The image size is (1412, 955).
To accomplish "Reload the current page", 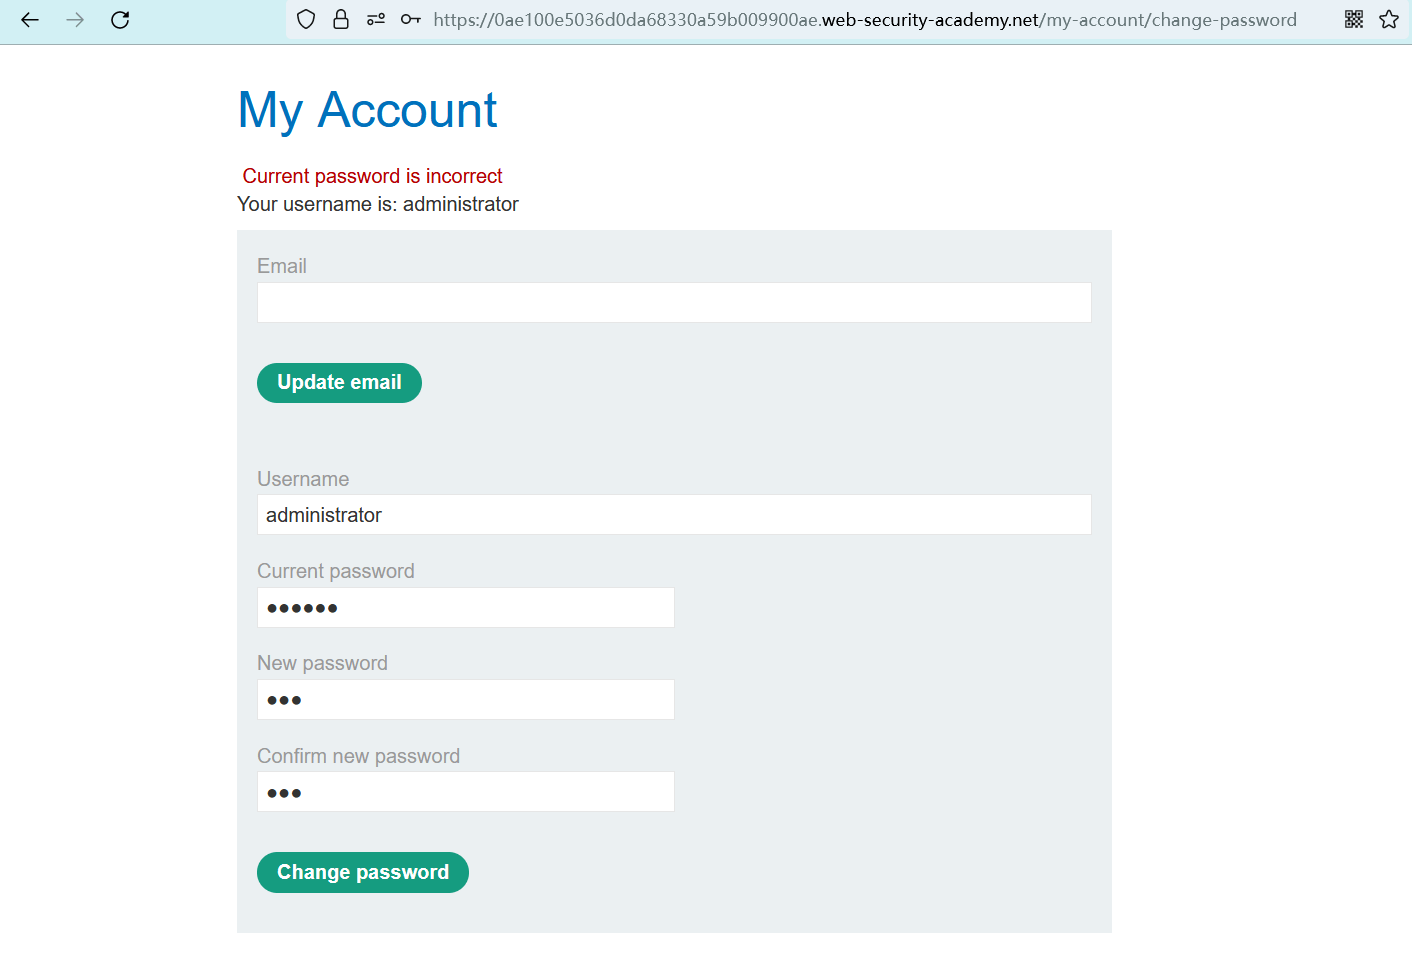I will click(120, 20).
